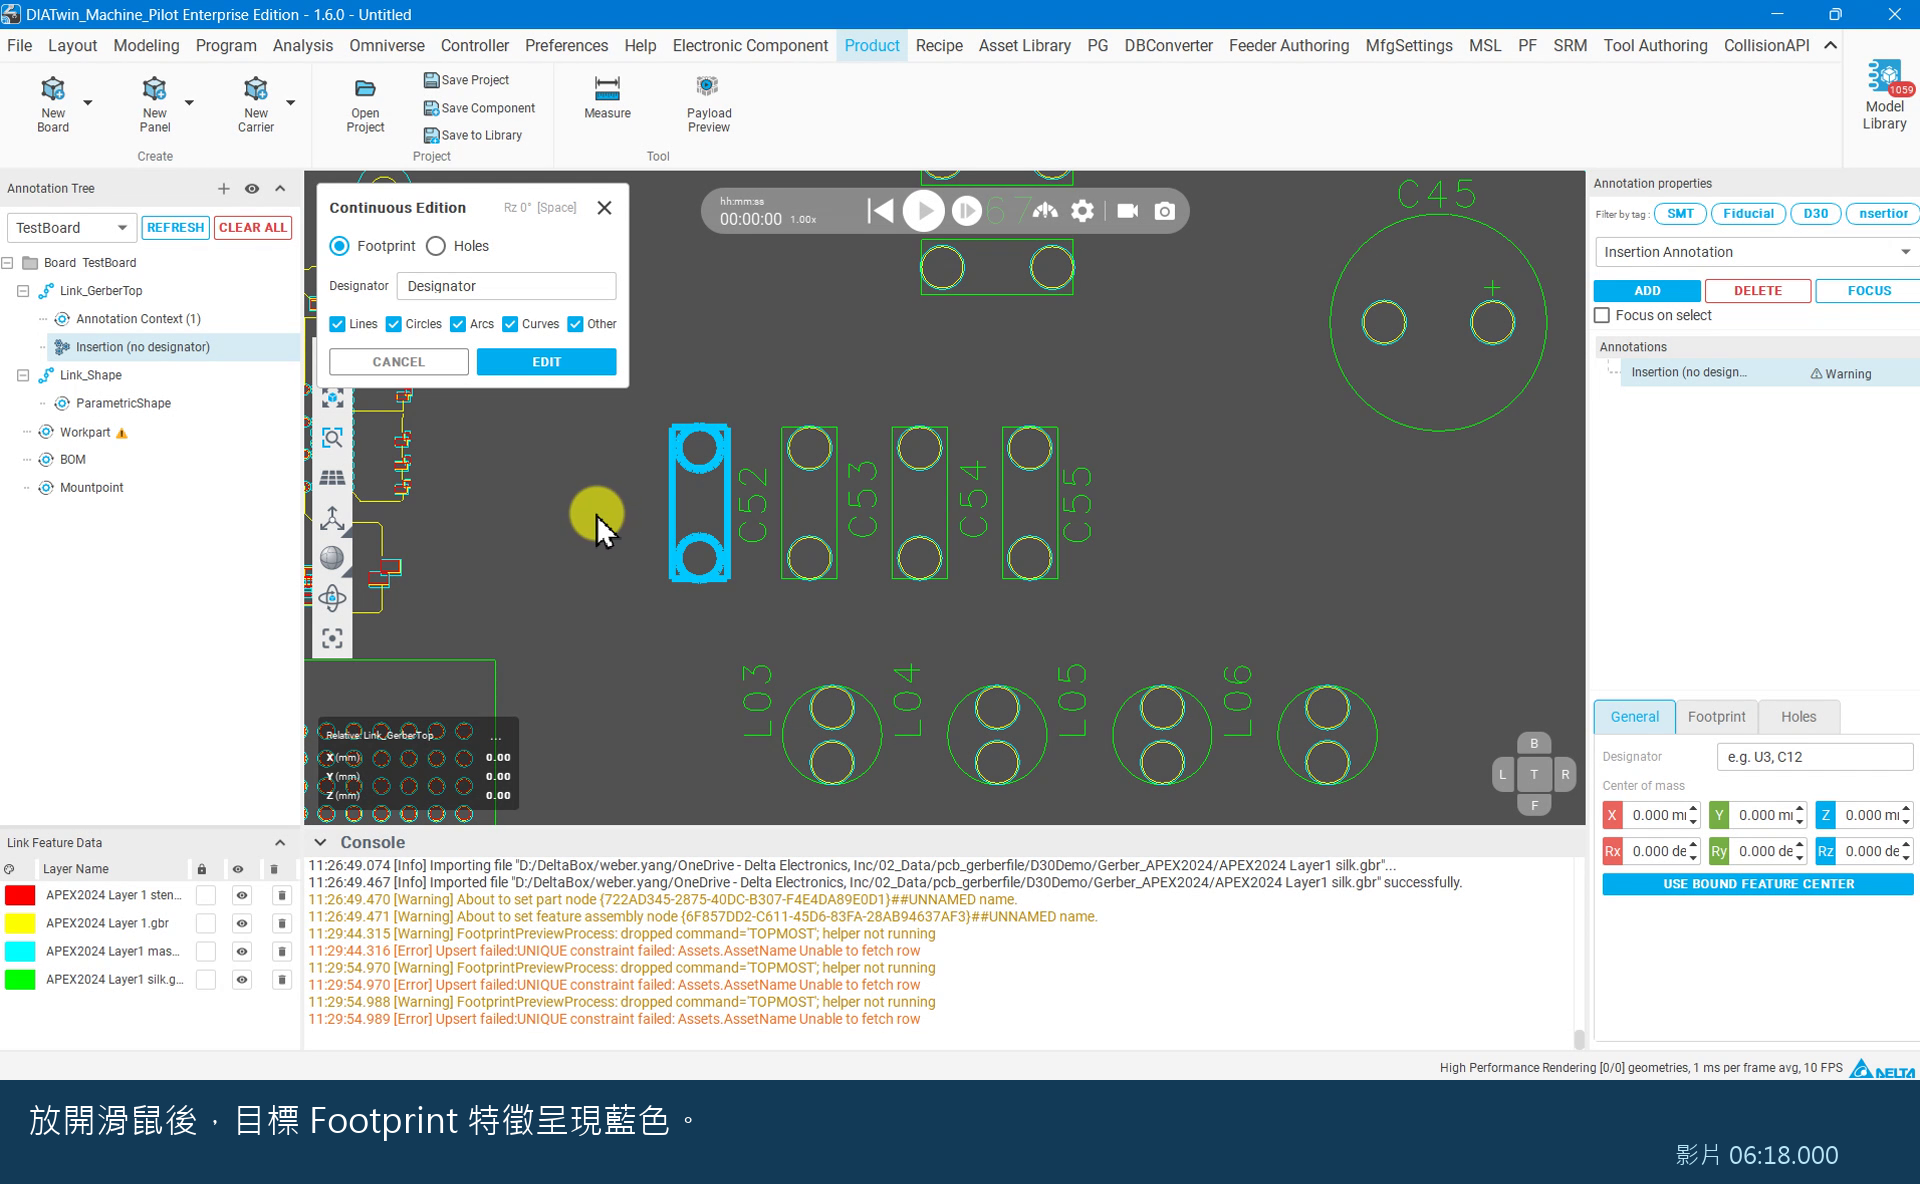Open simulation speed gauge
Screen dimensions: 1920x1184
tap(1045, 211)
